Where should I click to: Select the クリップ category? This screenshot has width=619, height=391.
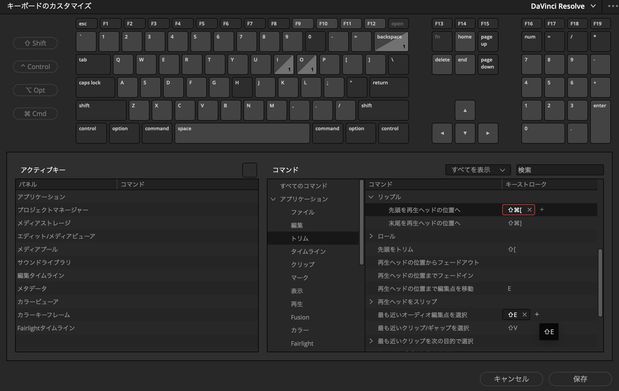pos(302,265)
